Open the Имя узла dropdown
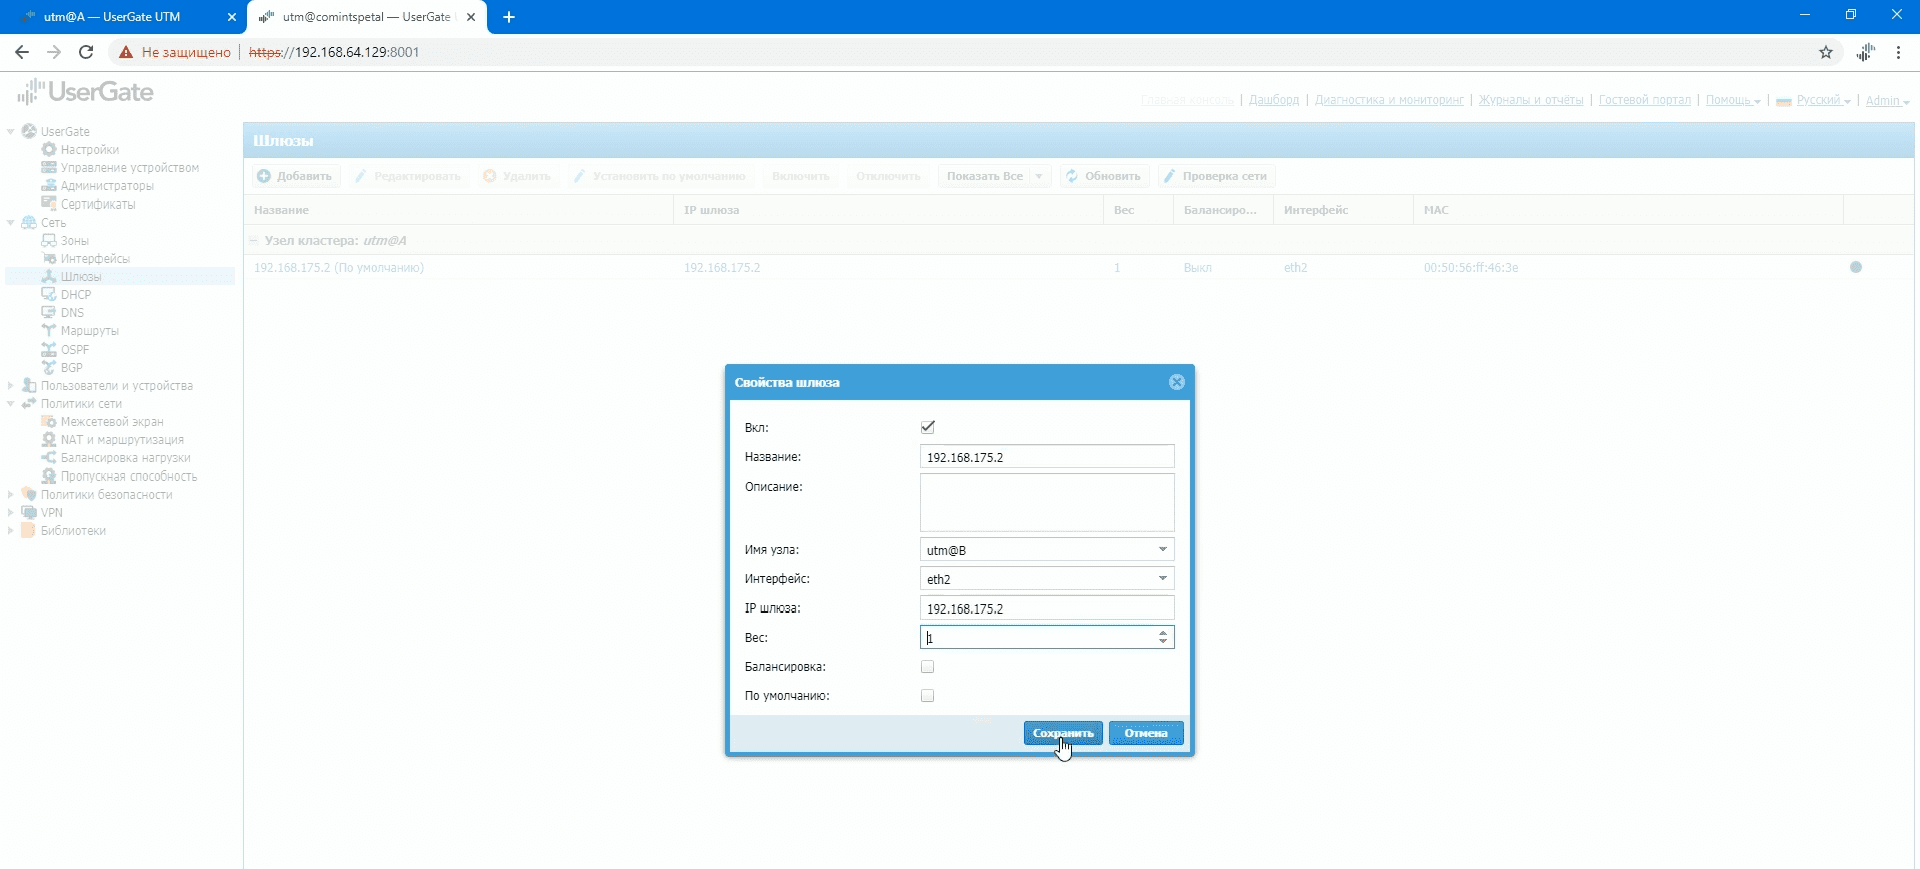1920x869 pixels. coord(1163,550)
